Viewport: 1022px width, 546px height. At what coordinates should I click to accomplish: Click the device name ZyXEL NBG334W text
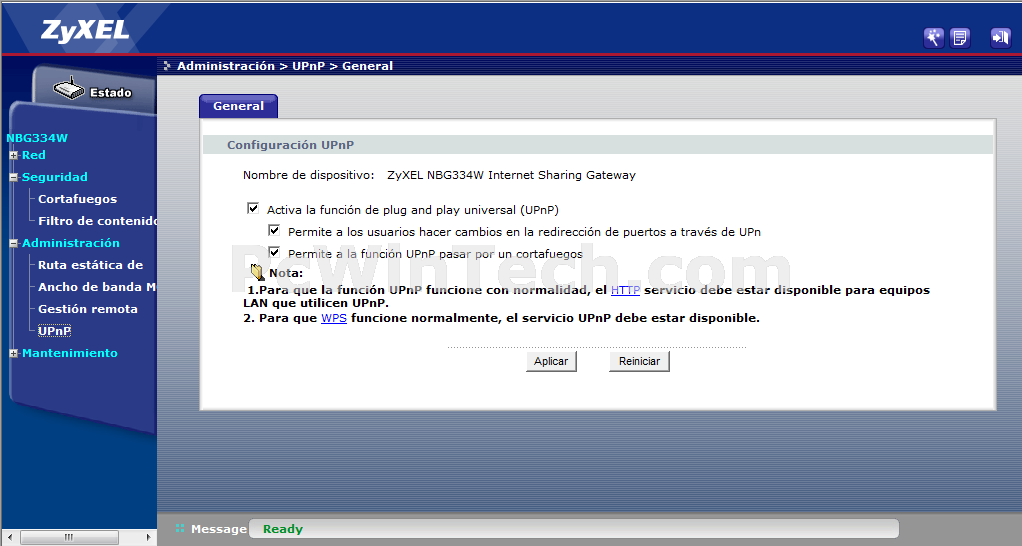(x=512, y=175)
